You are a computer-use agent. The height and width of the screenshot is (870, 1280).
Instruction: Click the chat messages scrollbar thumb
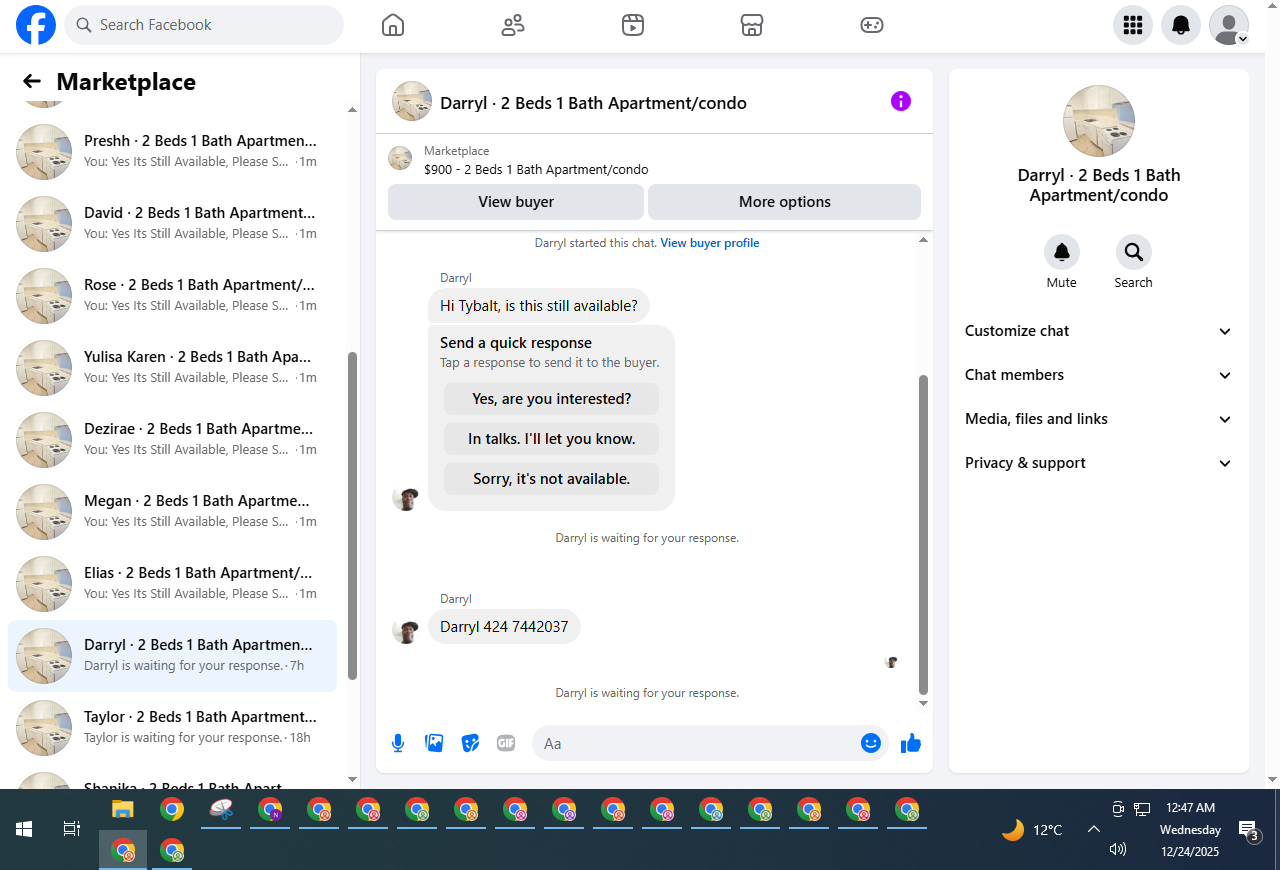tap(923, 535)
